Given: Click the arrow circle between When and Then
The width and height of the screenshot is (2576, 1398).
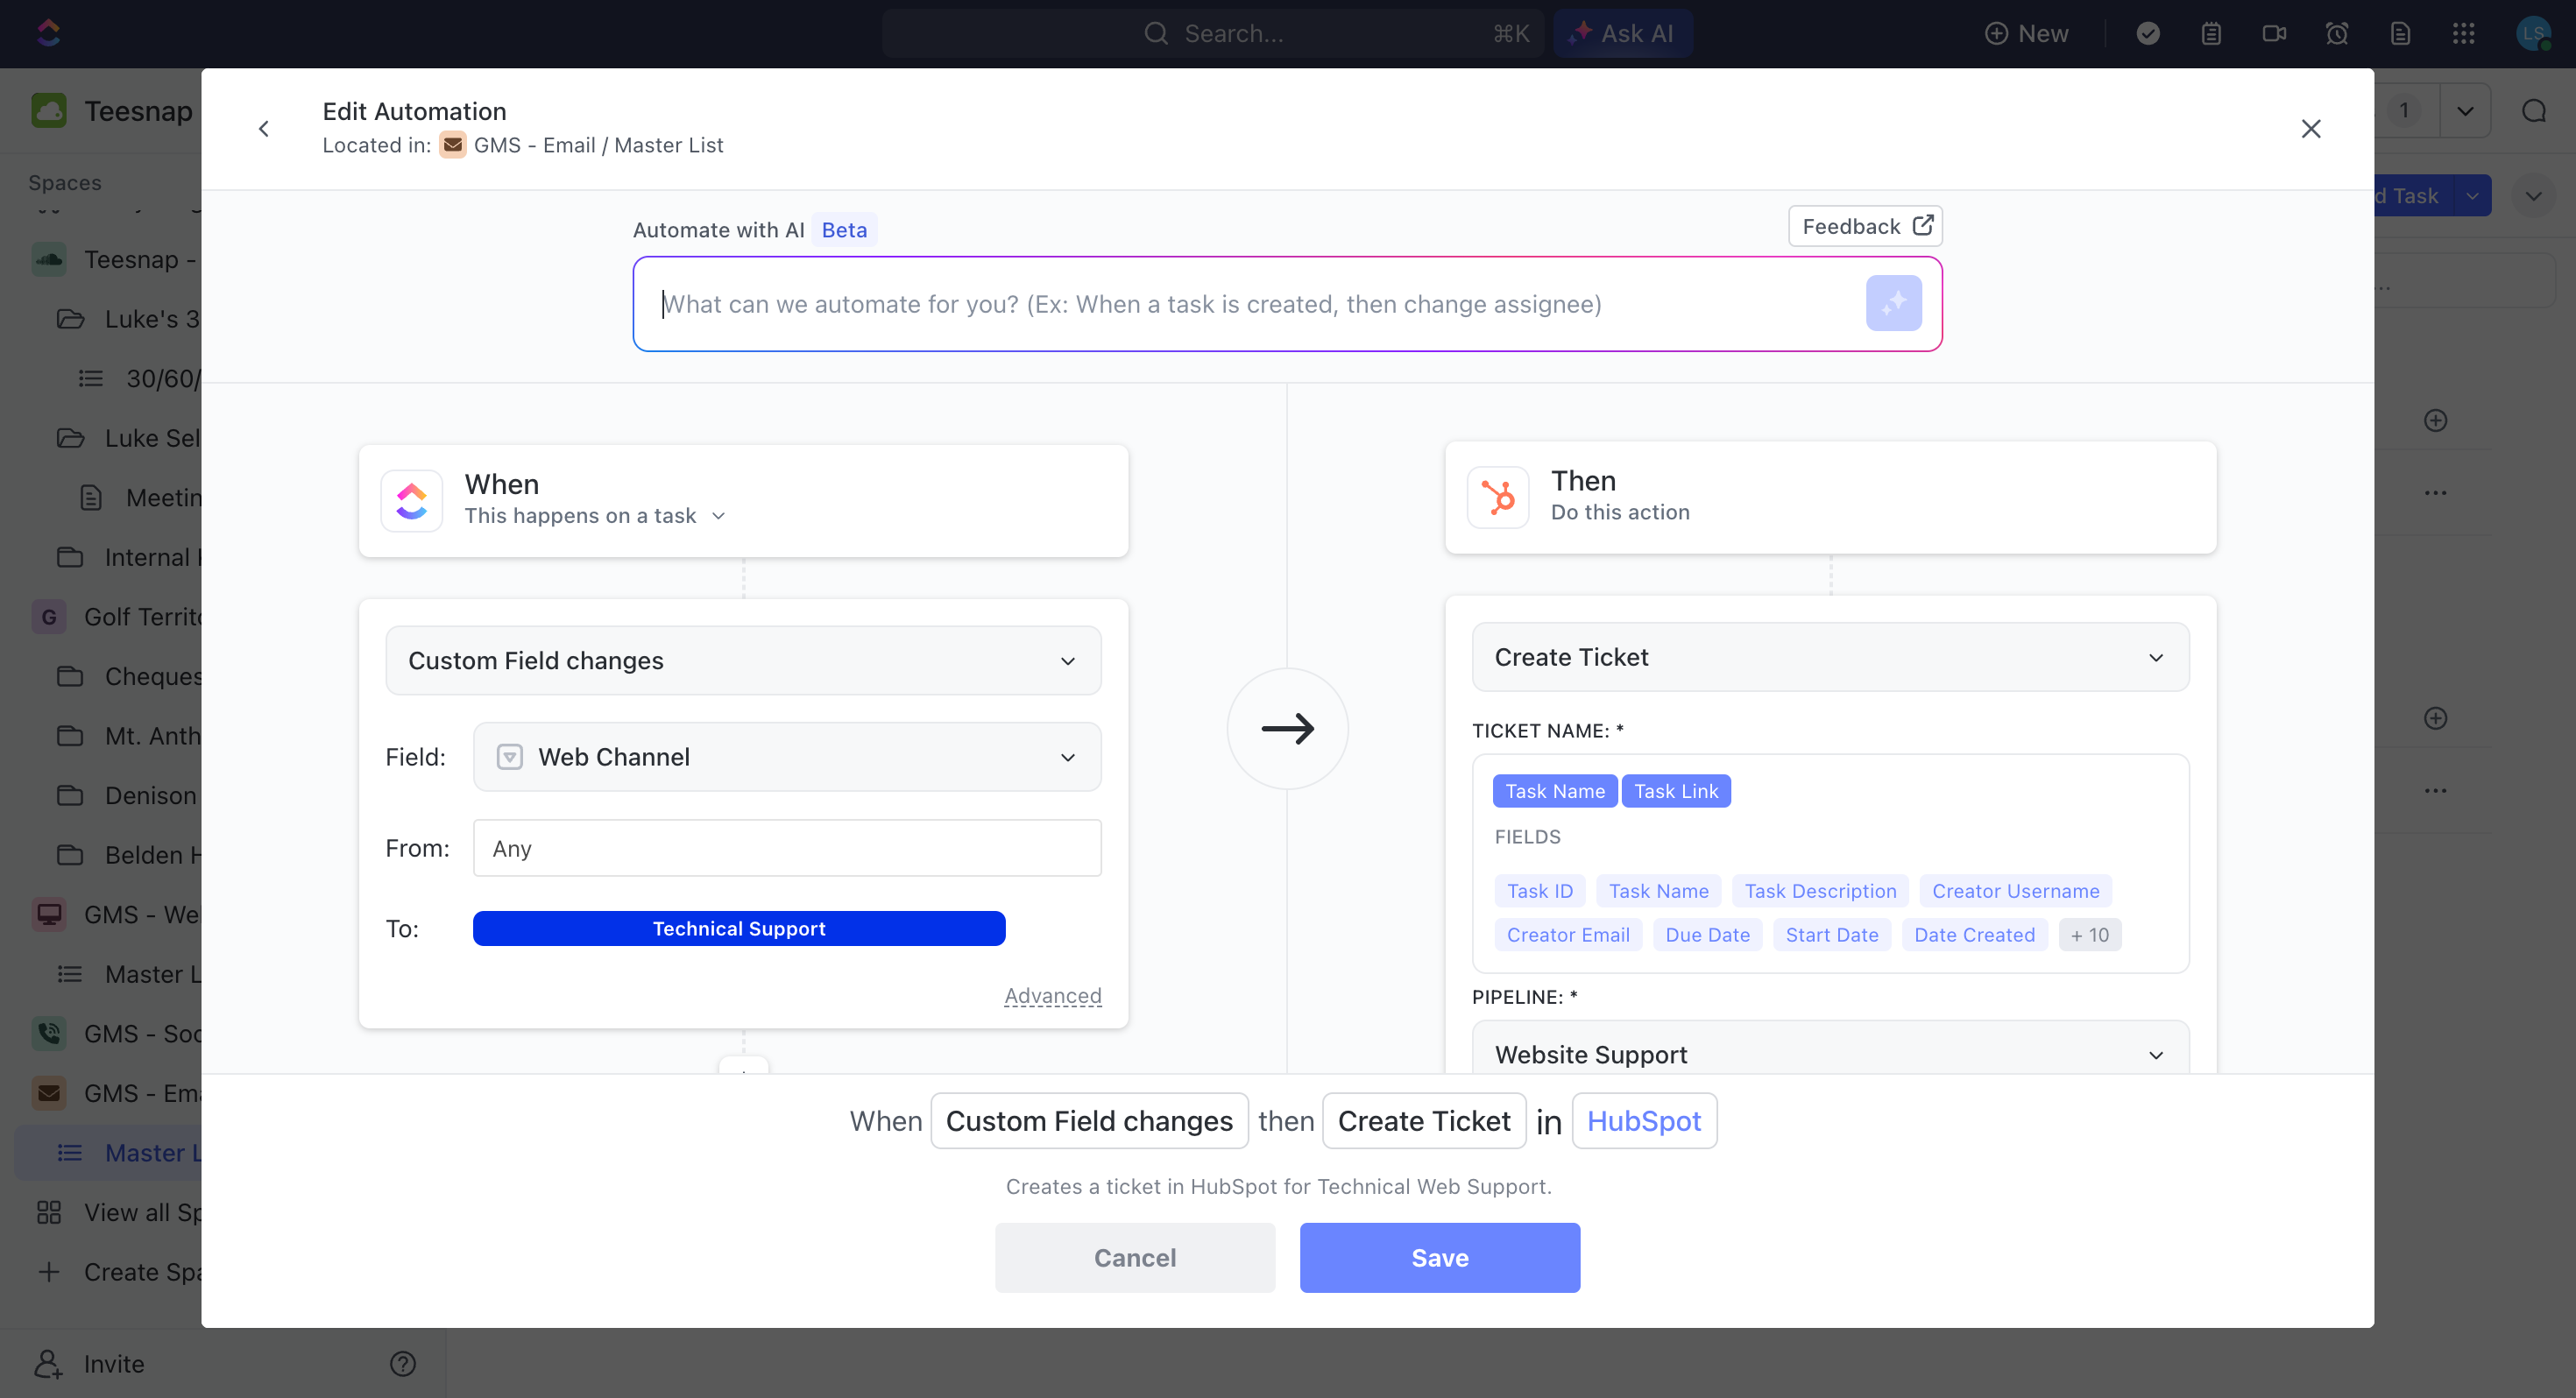Looking at the screenshot, I should point(1288,728).
